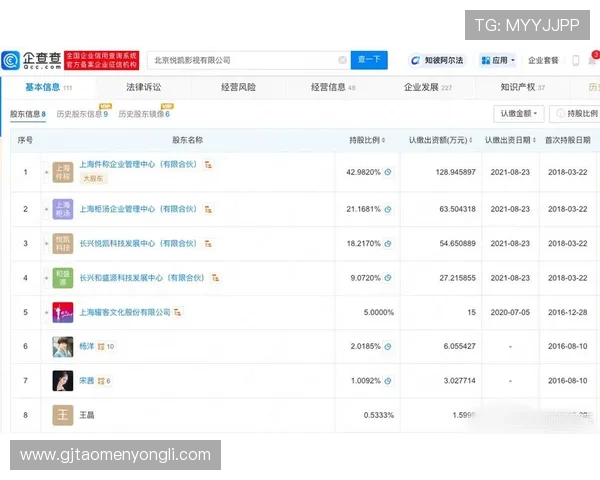Open the 长兴和盛源科技发展中心 company link
Image resolution: width=600 pixels, height=480 pixels.
click(x=142, y=278)
